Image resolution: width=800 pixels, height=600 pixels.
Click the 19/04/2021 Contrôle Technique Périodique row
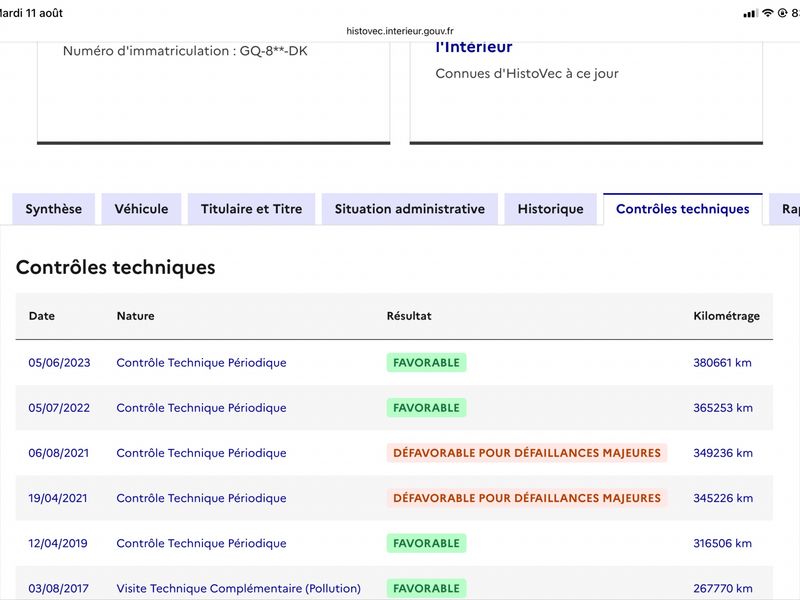(394, 498)
